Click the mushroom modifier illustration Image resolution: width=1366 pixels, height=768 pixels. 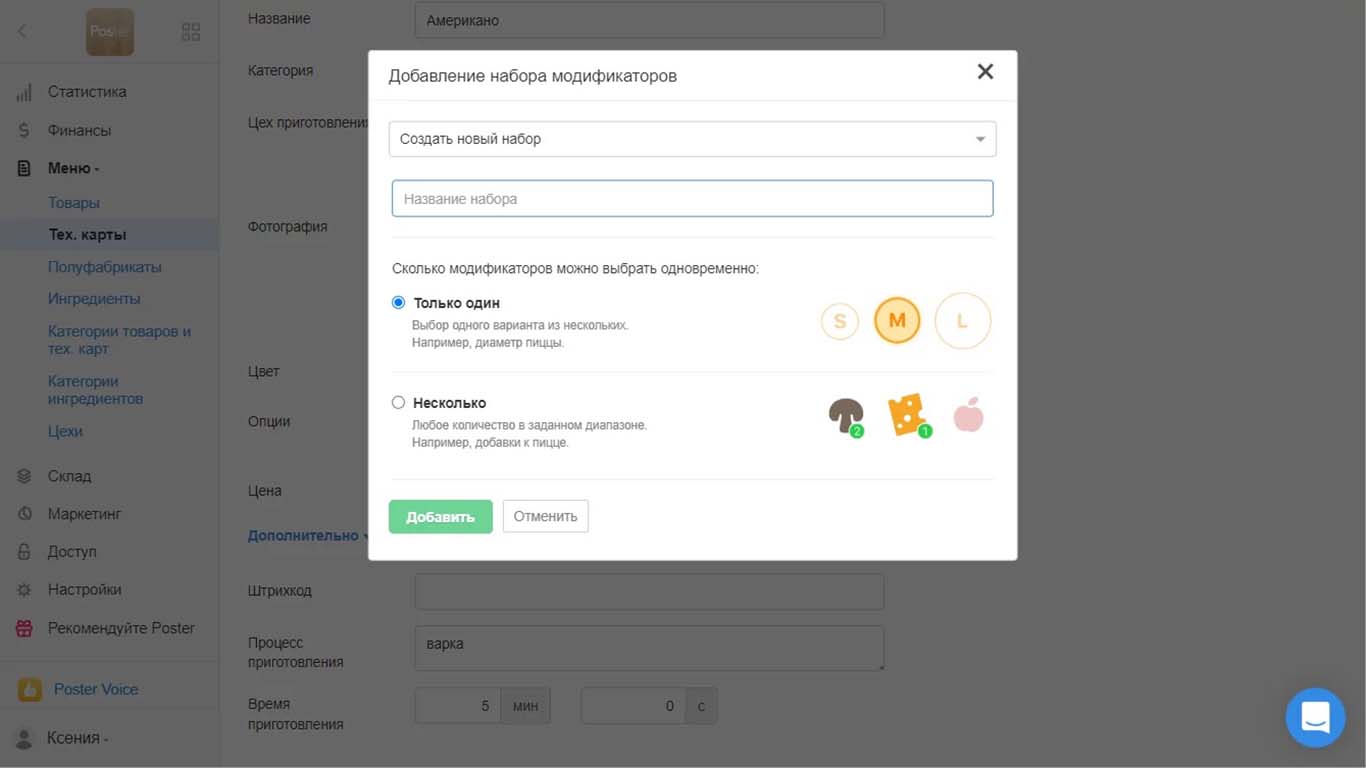tap(847, 416)
